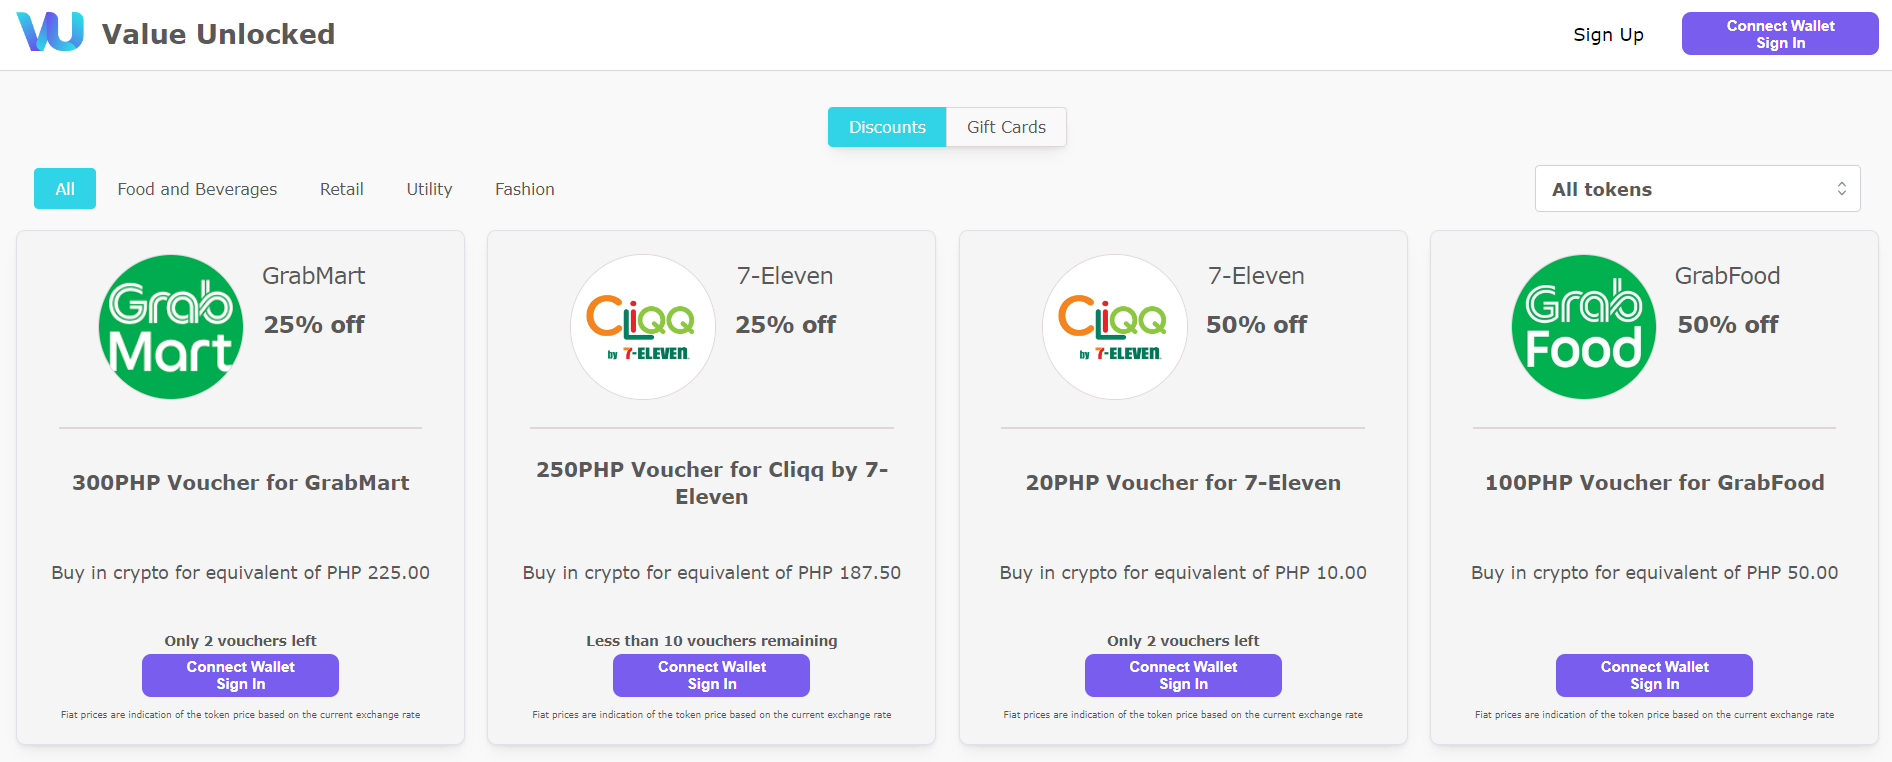Connect wallet on GrabMart voucher card

(240, 675)
